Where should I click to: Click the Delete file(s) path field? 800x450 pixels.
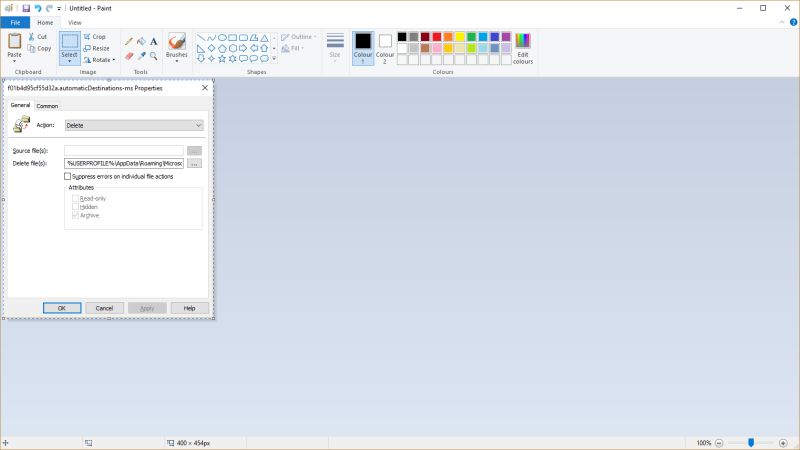tap(124, 163)
